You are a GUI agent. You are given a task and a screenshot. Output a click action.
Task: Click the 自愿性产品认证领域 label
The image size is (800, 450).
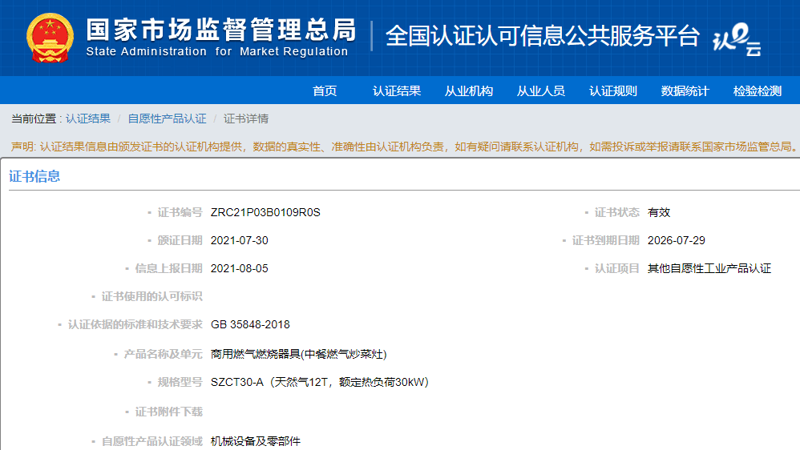152,441
